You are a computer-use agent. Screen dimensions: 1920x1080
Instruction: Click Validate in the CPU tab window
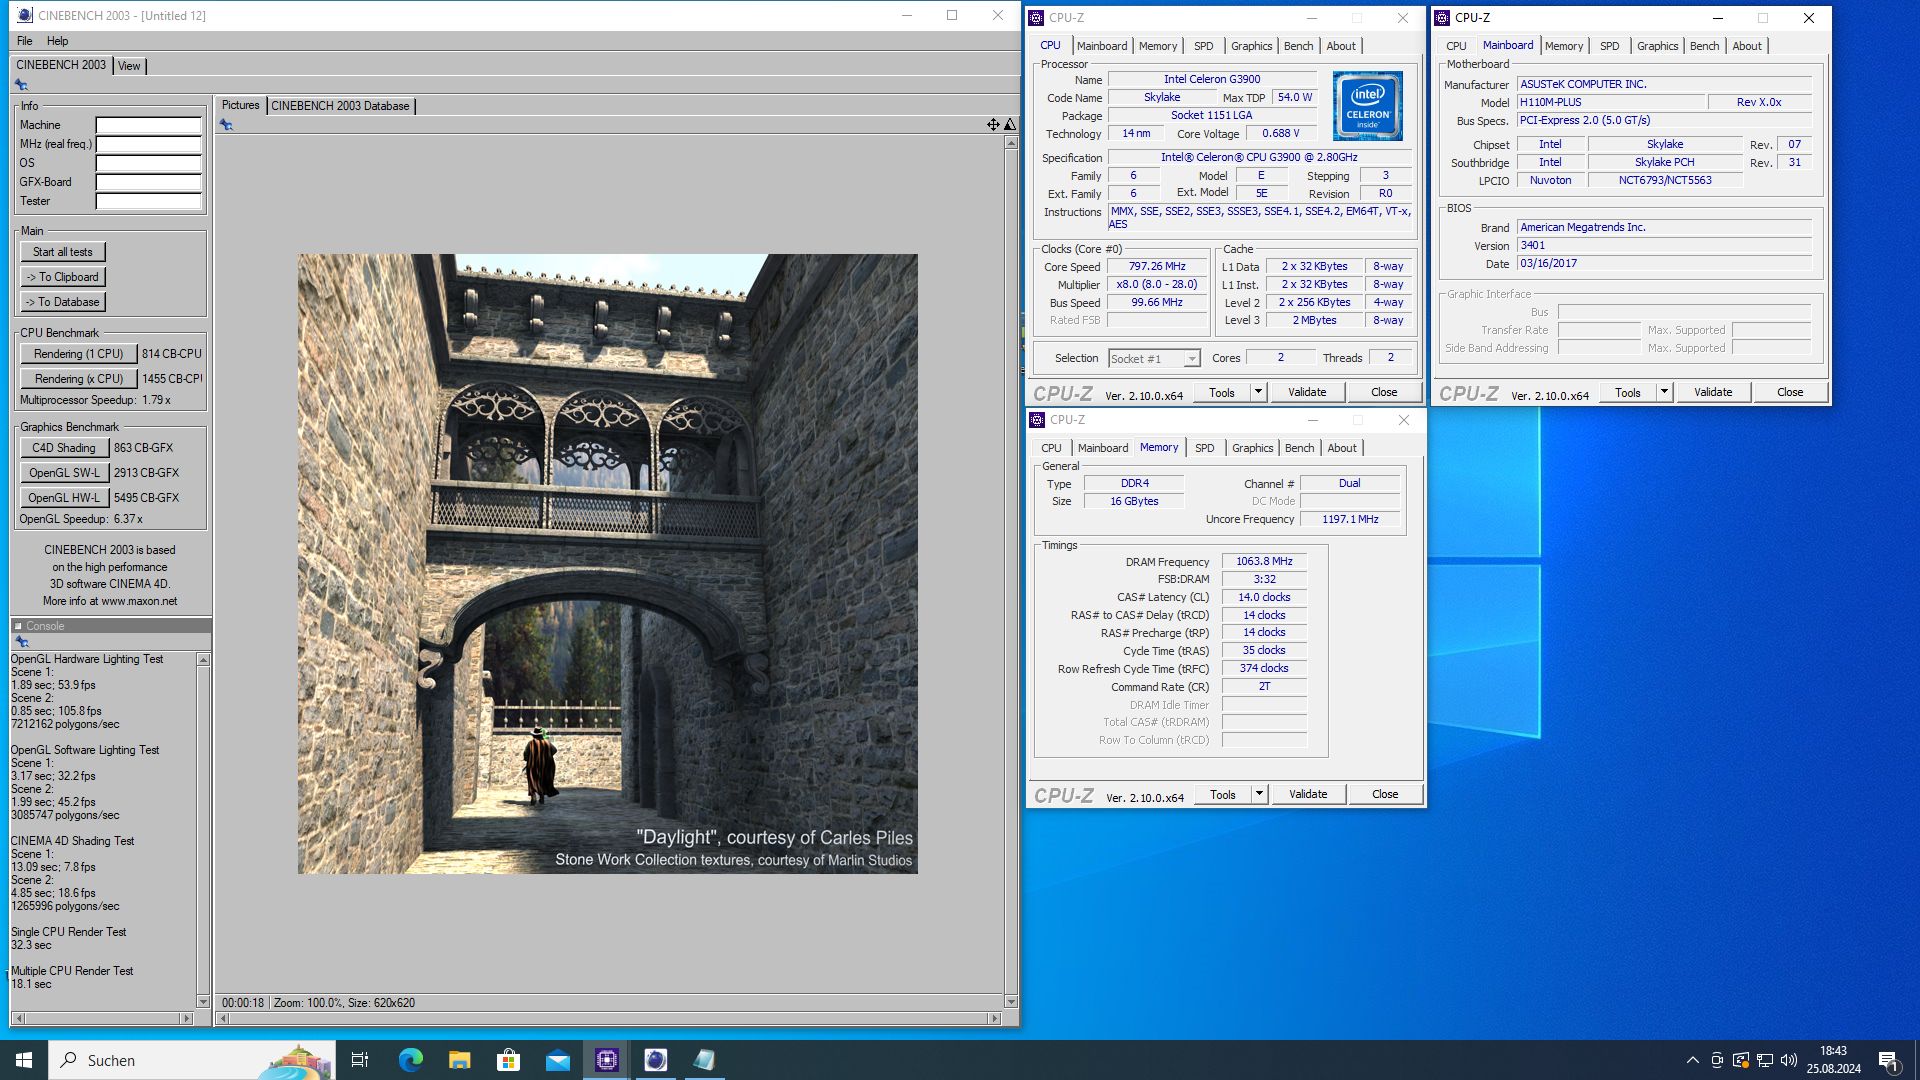click(x=1307, y=392)
